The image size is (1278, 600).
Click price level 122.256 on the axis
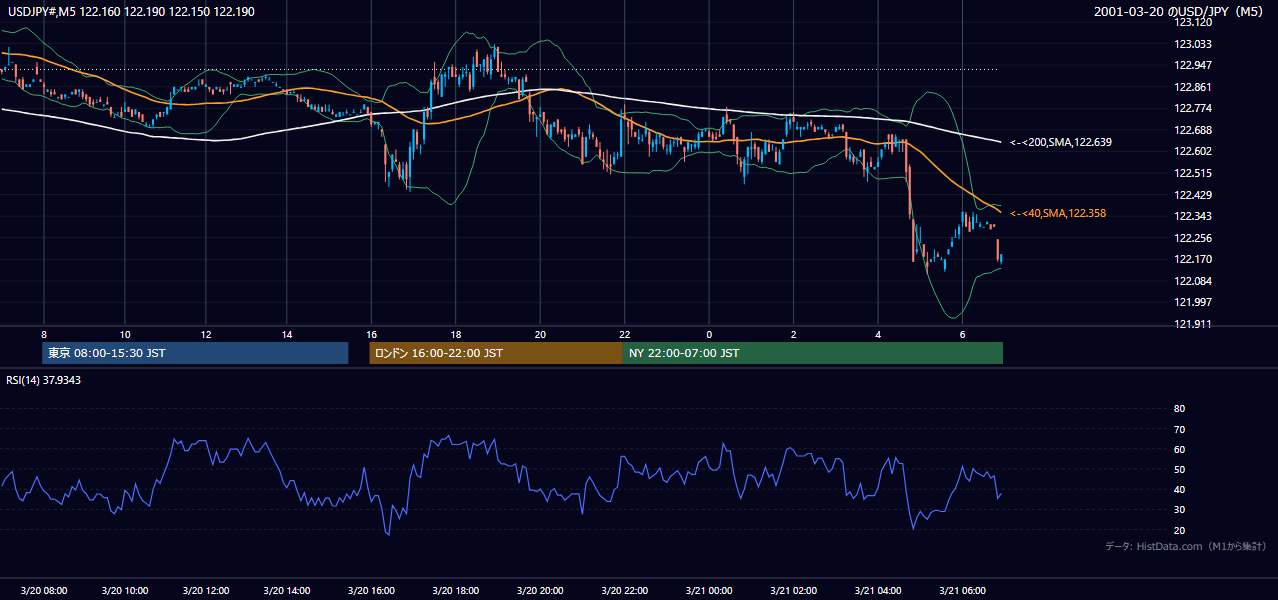click(1193, 238)
